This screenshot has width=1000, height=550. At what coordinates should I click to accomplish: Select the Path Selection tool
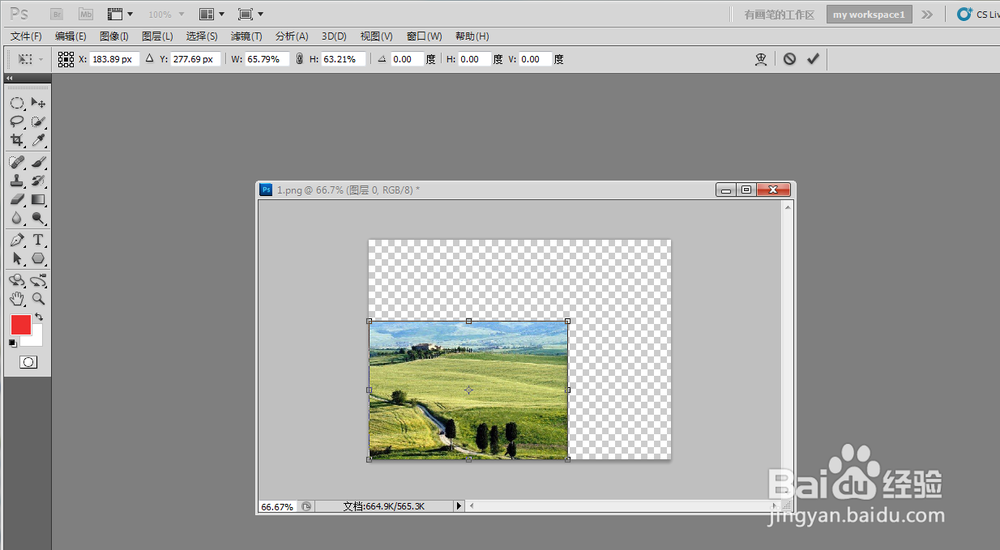coord(17,258)
